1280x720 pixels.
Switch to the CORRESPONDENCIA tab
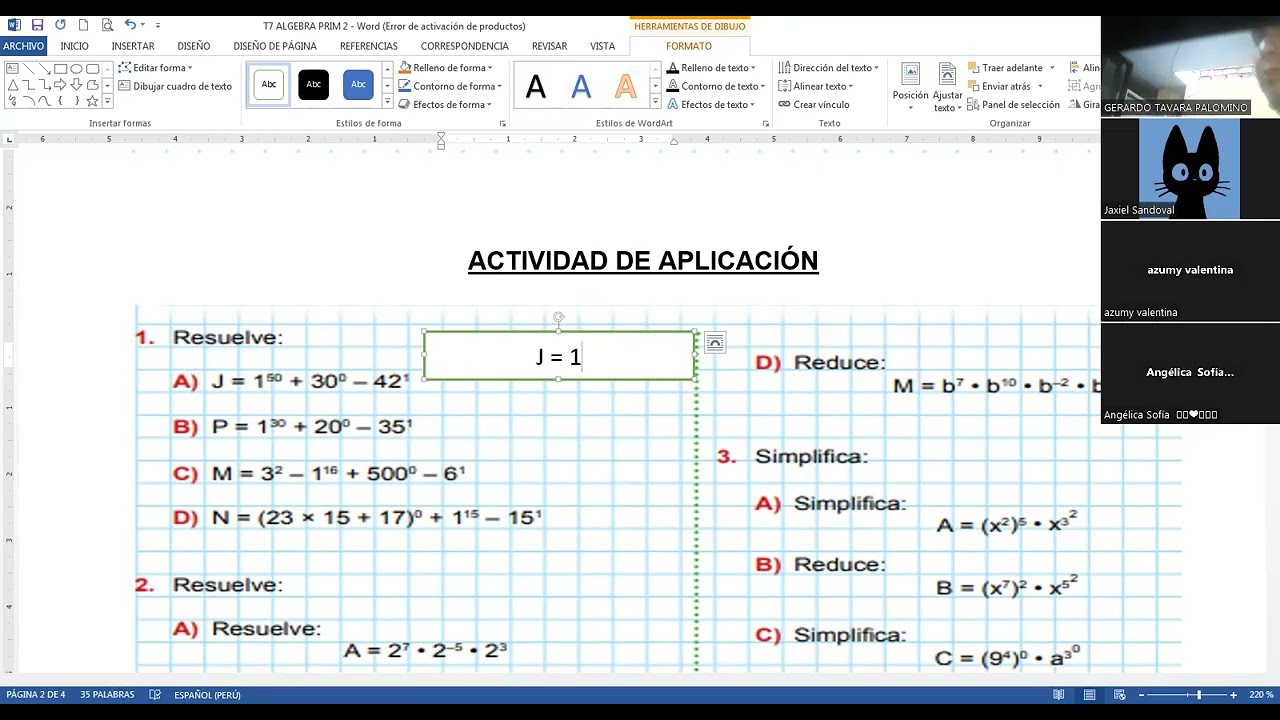(x=465, y=46)
